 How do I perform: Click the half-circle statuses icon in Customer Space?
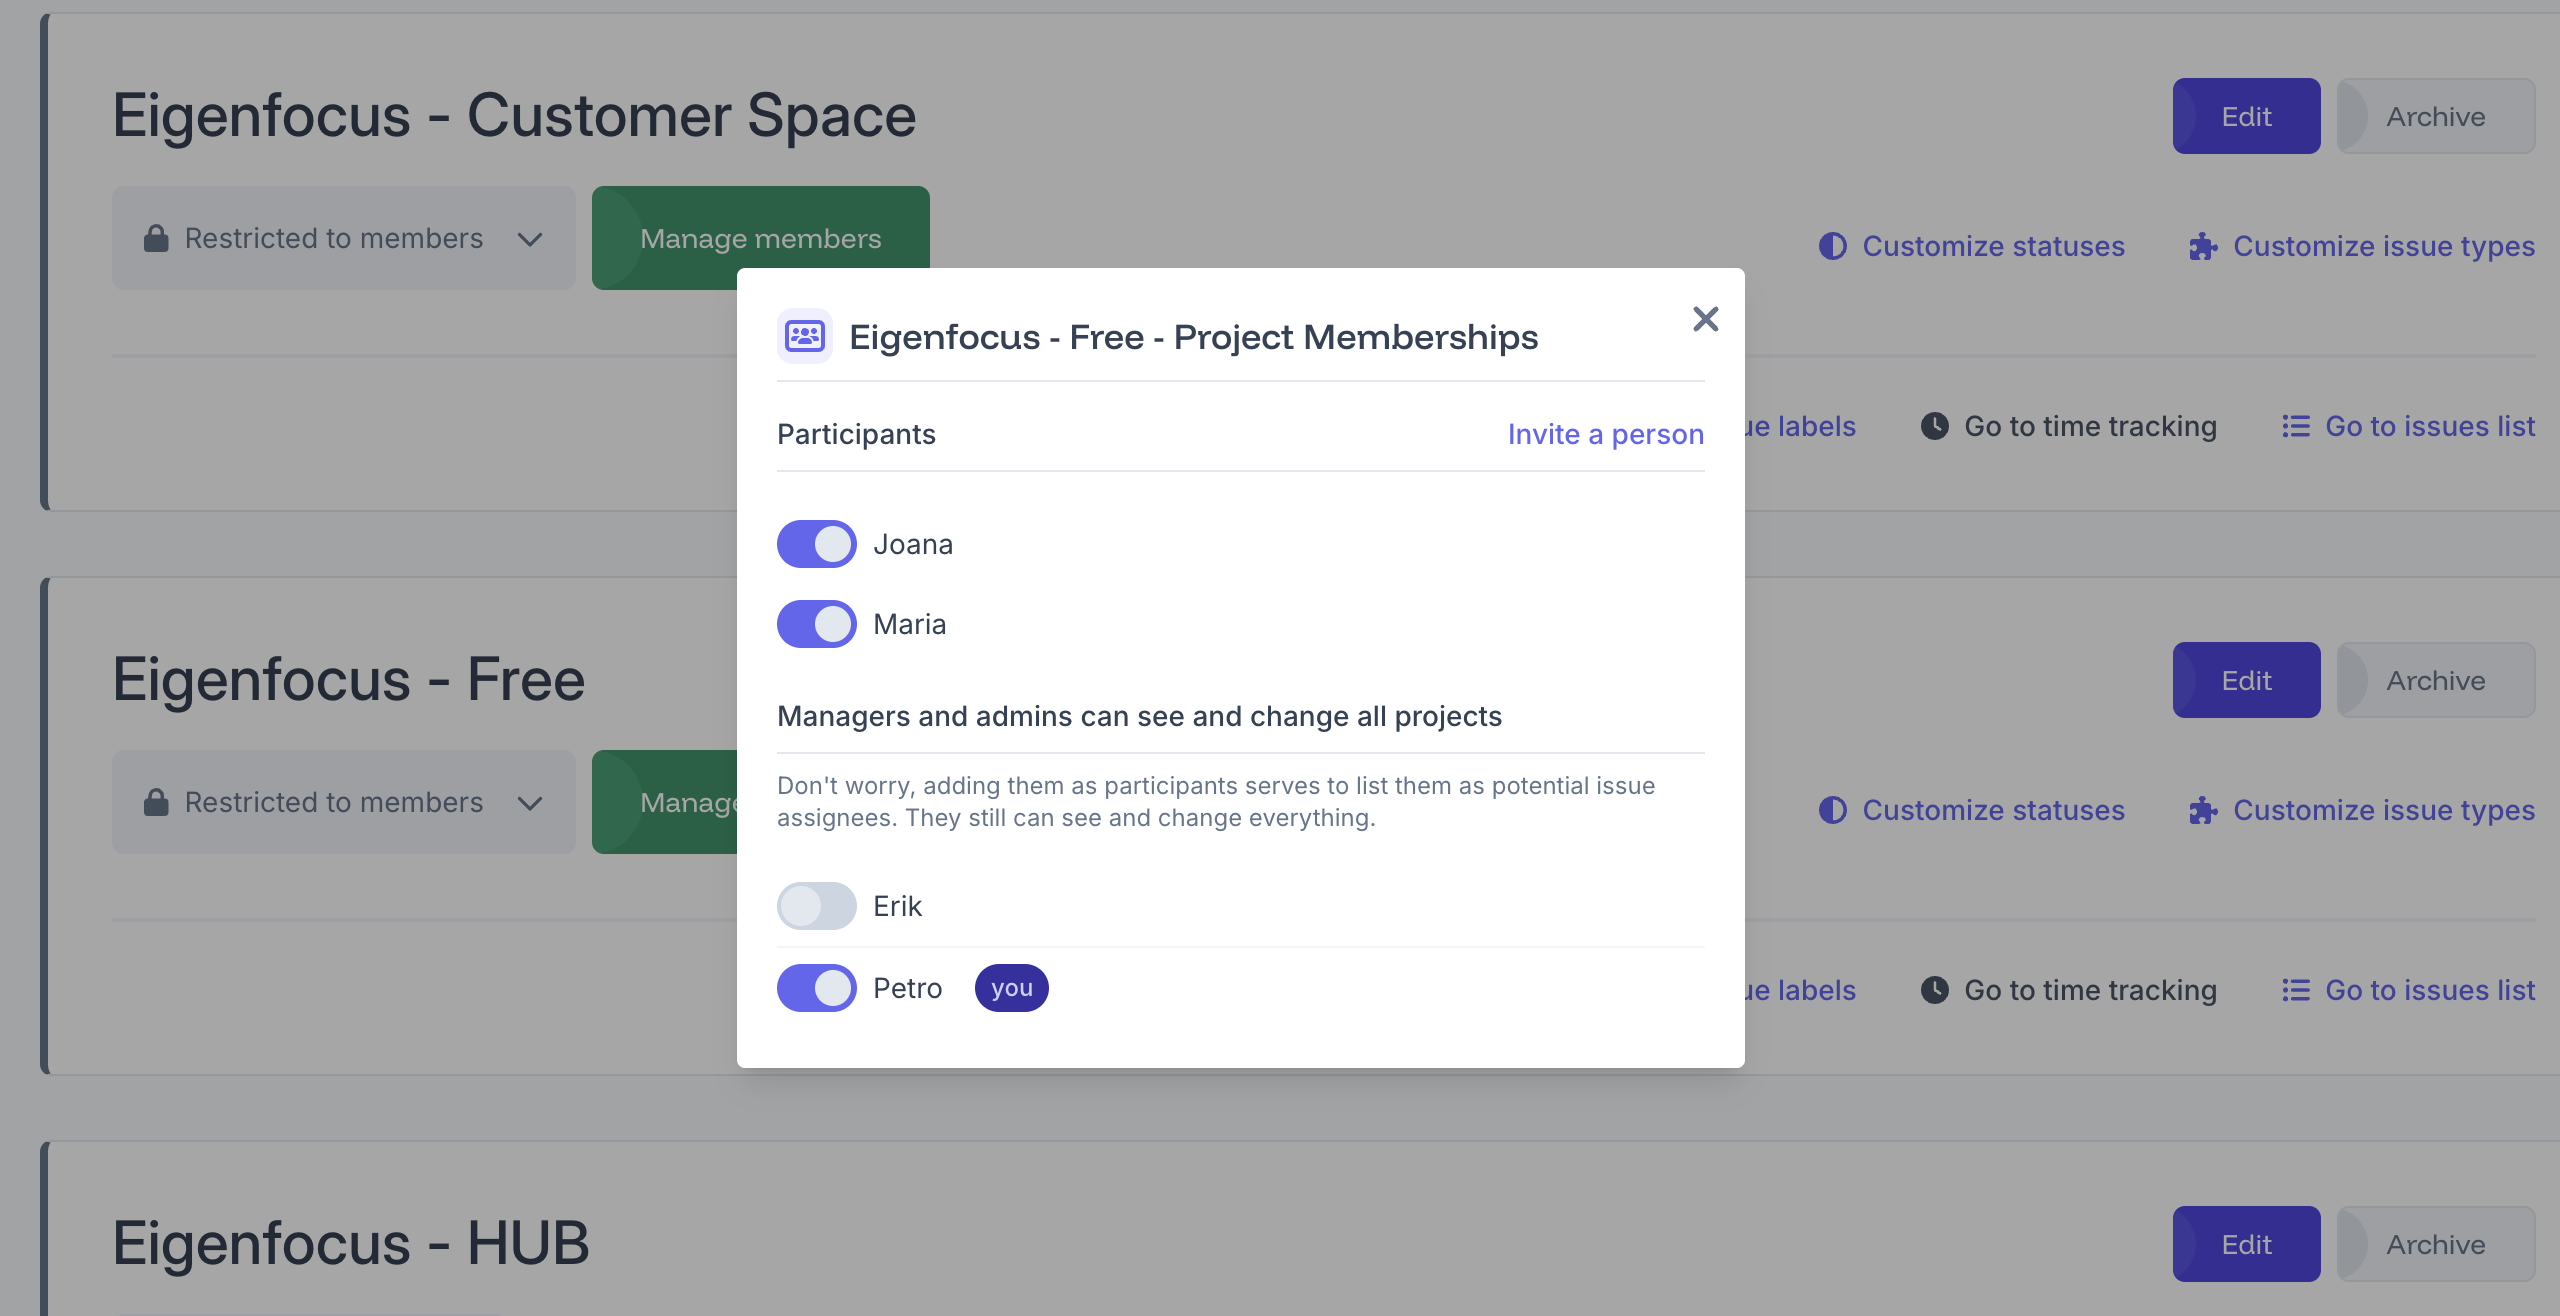[1832, 246]
